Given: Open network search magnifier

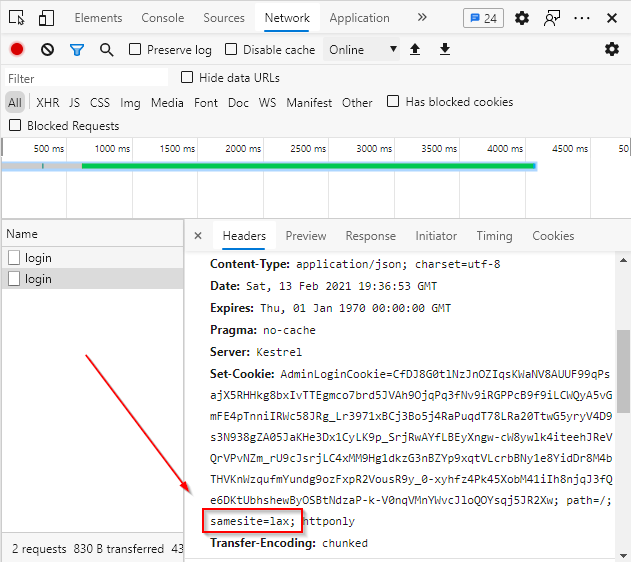Looking at the screenshot, I should 107,50.
